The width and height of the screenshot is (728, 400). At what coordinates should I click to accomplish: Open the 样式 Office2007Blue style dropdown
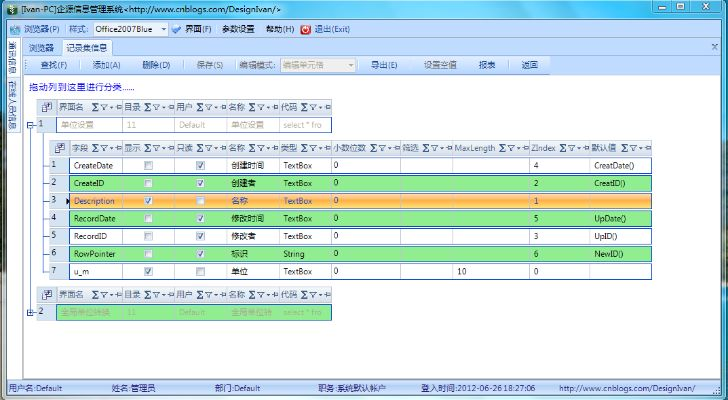click(x=163, y=29)
